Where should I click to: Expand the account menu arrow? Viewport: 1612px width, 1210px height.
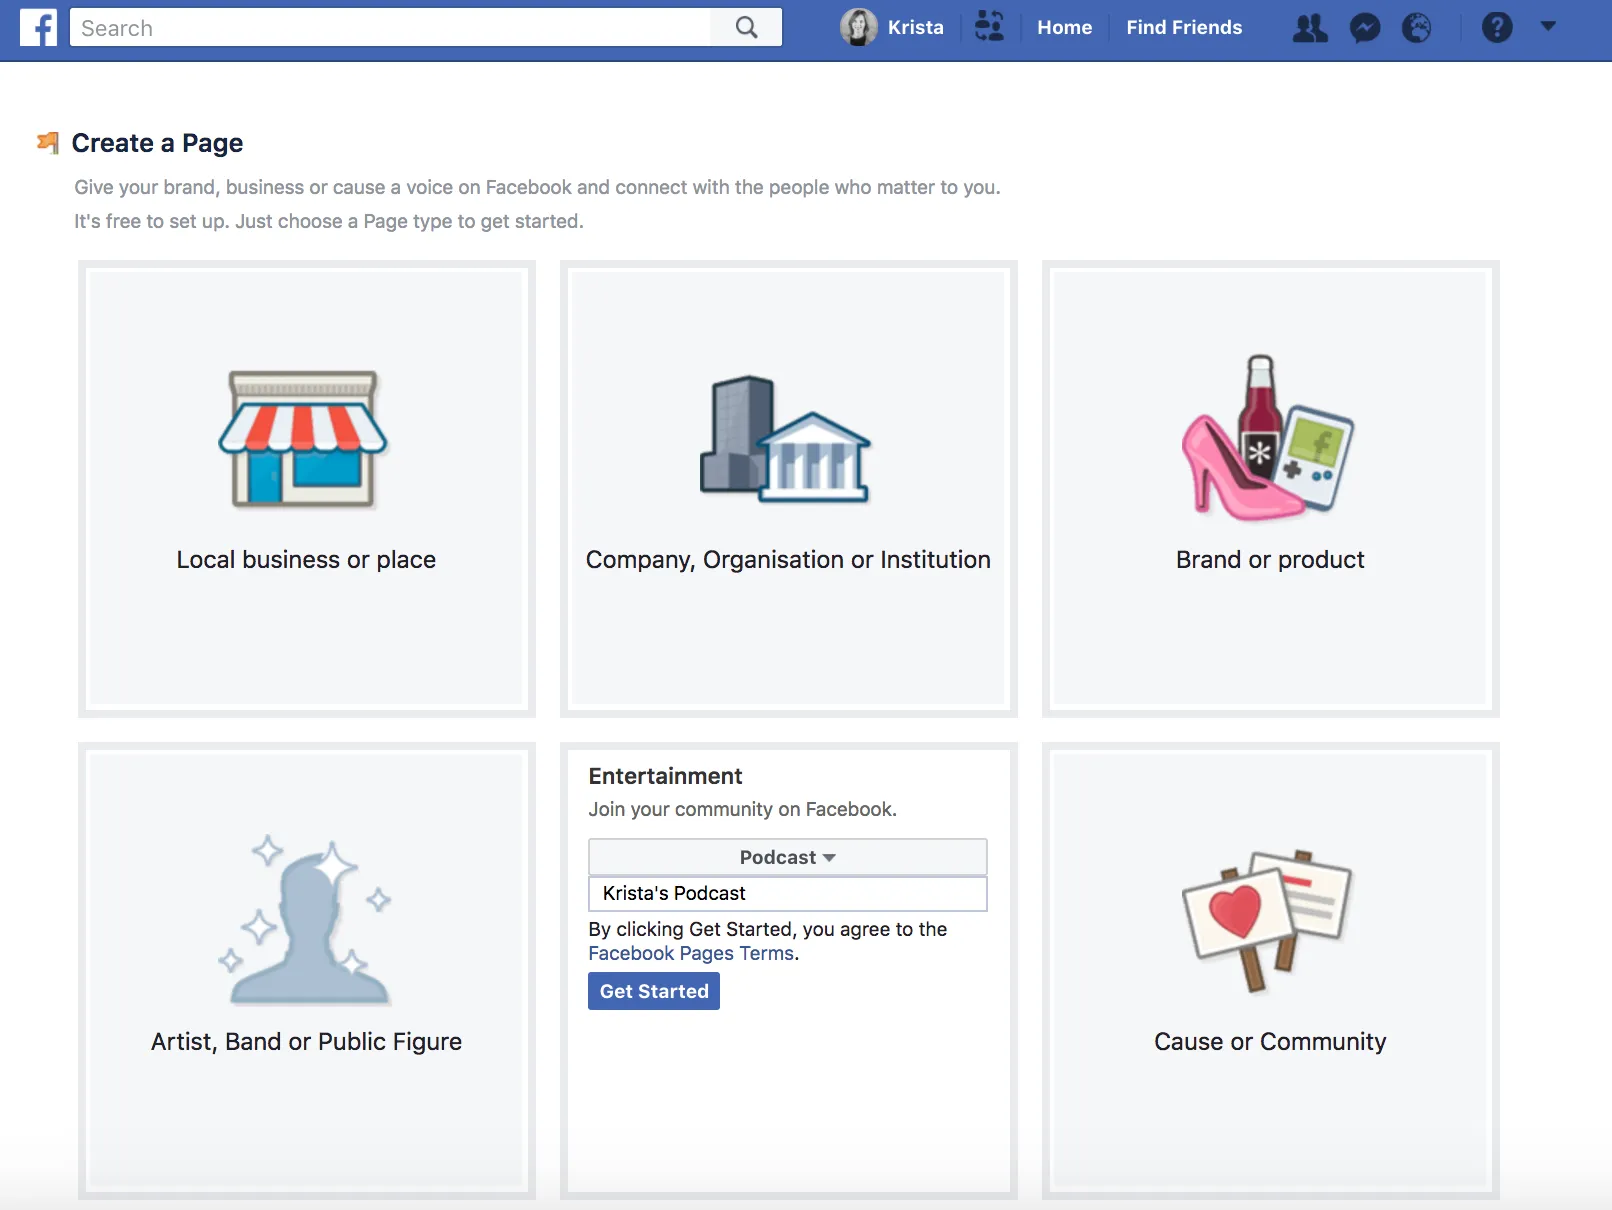1548,27
